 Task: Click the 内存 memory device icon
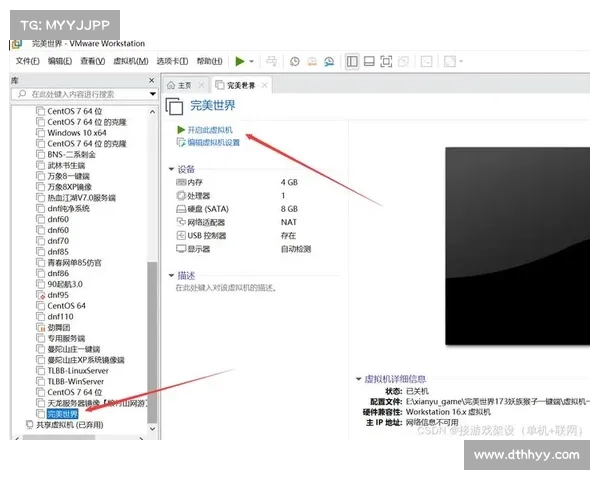pyautogui.click(x=181, y=183)
